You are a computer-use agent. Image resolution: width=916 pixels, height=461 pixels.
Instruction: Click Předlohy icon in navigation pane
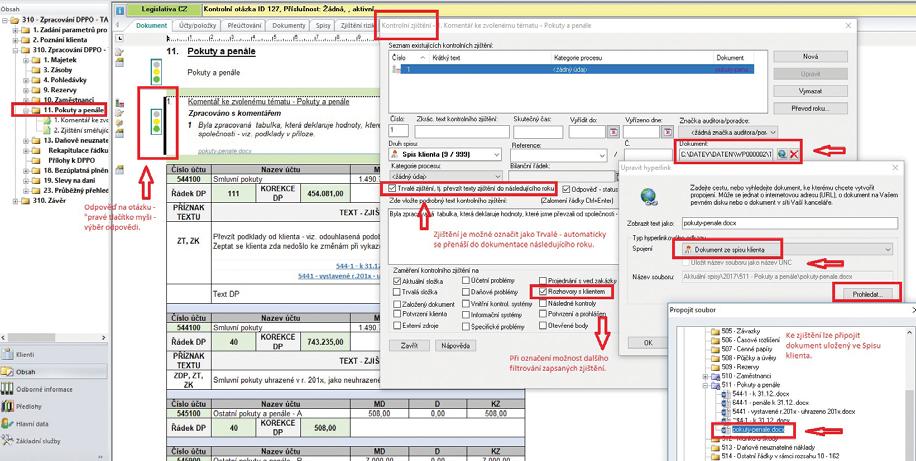8,405
